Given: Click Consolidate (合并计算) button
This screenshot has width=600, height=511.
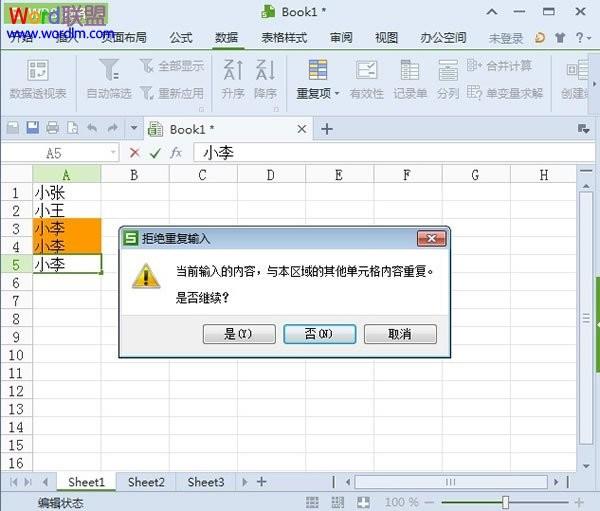Looking at the screenshot, I should [x=499, y=66].
